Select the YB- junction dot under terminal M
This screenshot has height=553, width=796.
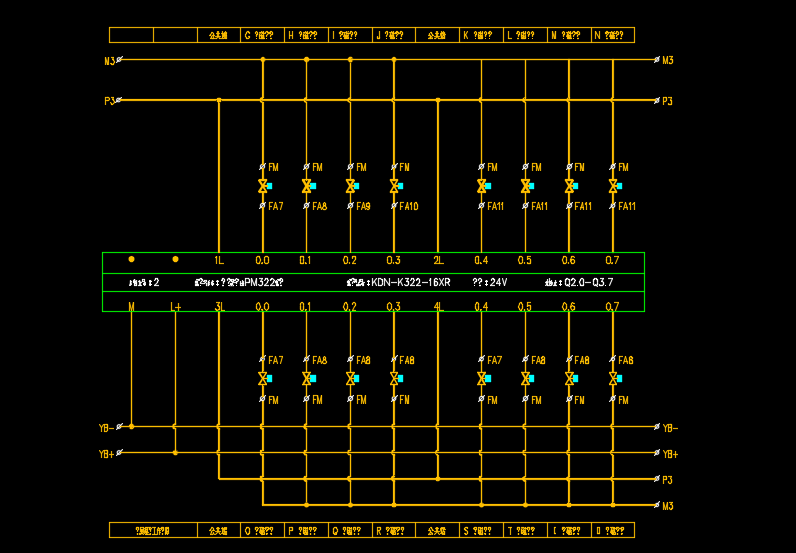[x=131, y=427]
